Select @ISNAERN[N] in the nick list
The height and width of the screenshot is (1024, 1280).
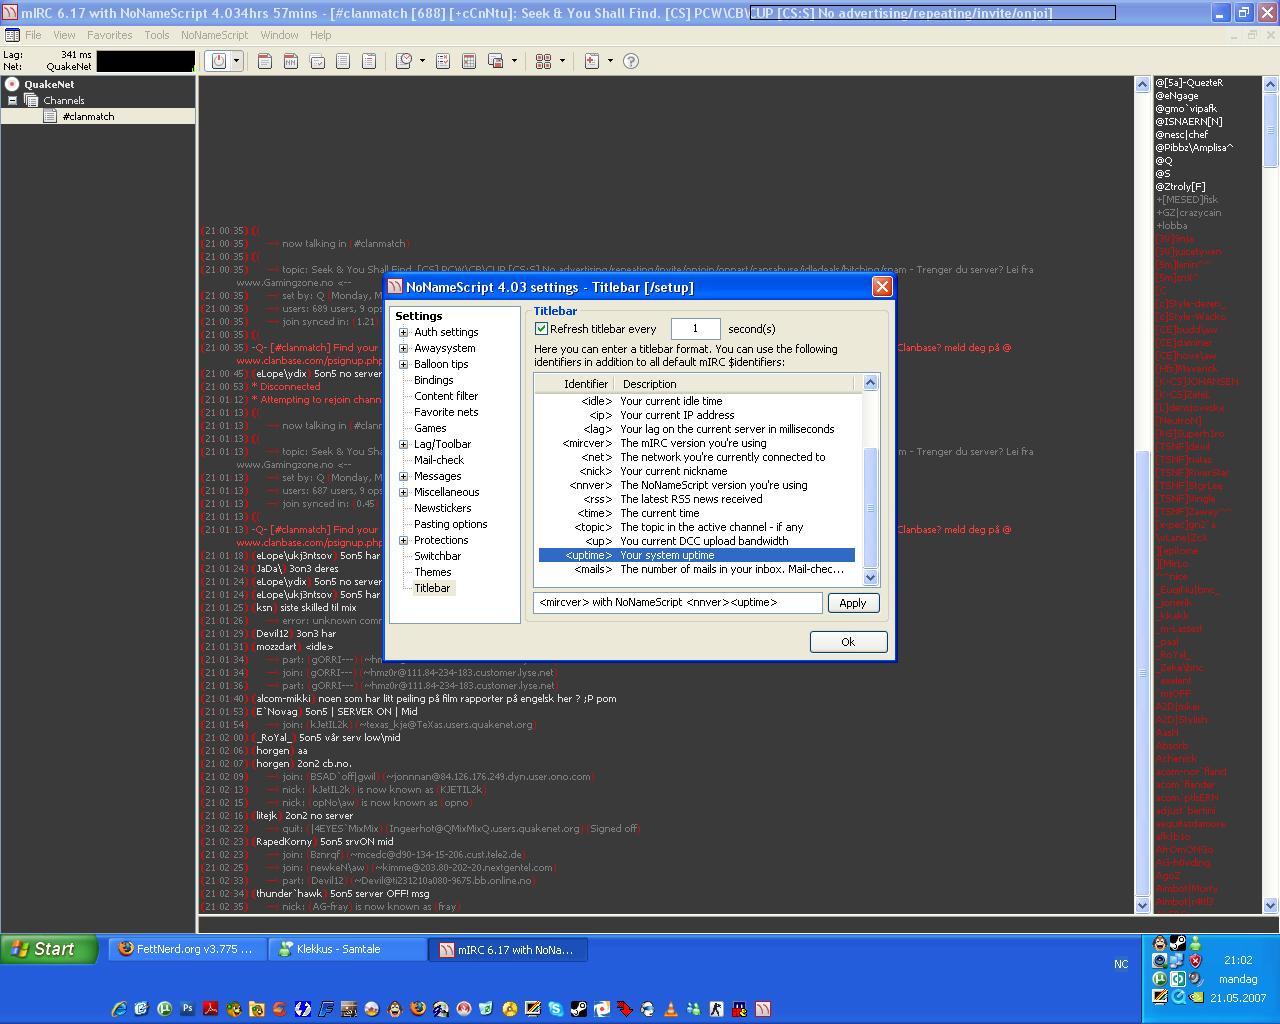(x=1189, y=122)
